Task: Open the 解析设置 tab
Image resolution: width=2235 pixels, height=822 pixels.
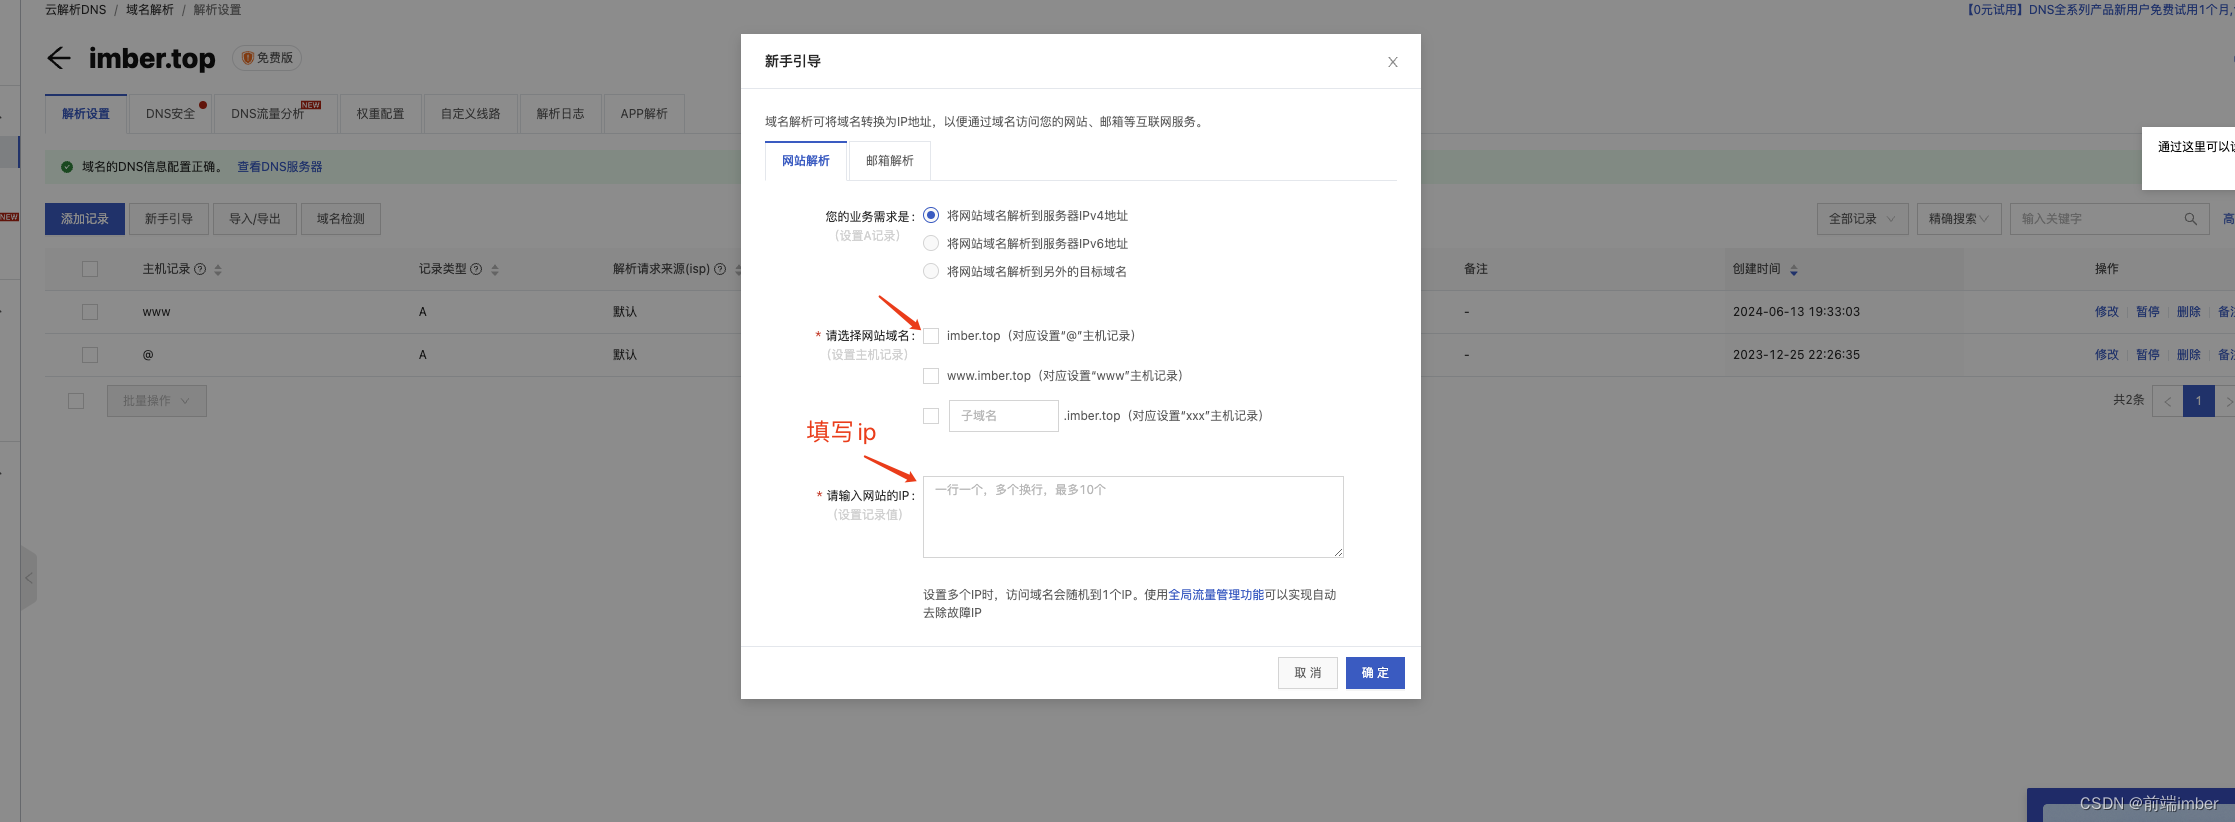Action: point(86,114)
